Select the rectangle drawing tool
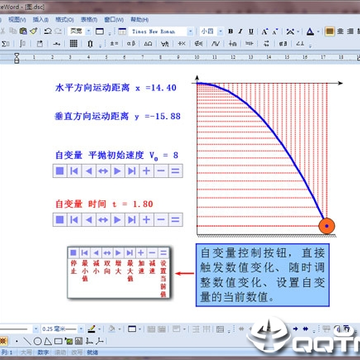 click(x=58, y=341)
